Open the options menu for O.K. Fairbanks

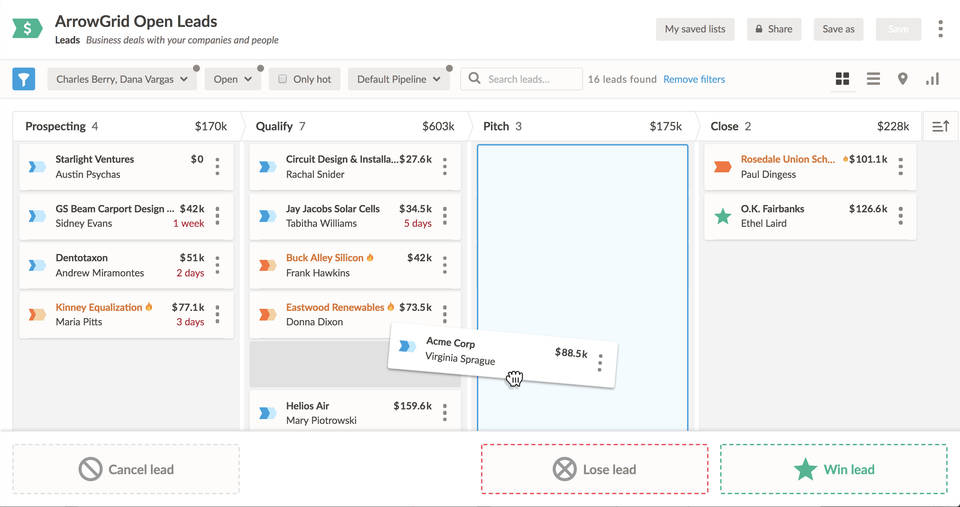900,216
